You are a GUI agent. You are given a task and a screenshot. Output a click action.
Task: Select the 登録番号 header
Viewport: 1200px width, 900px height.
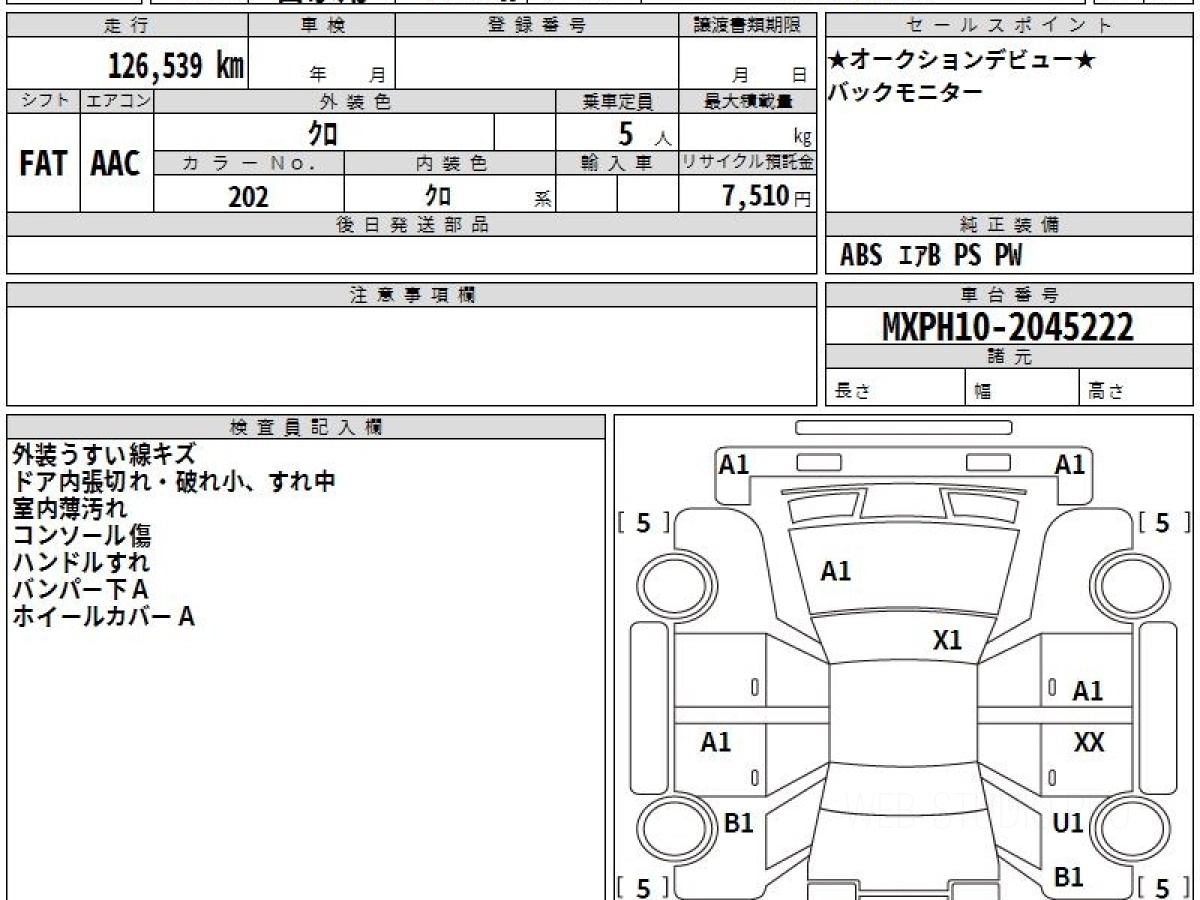click(x=537, y=26)
